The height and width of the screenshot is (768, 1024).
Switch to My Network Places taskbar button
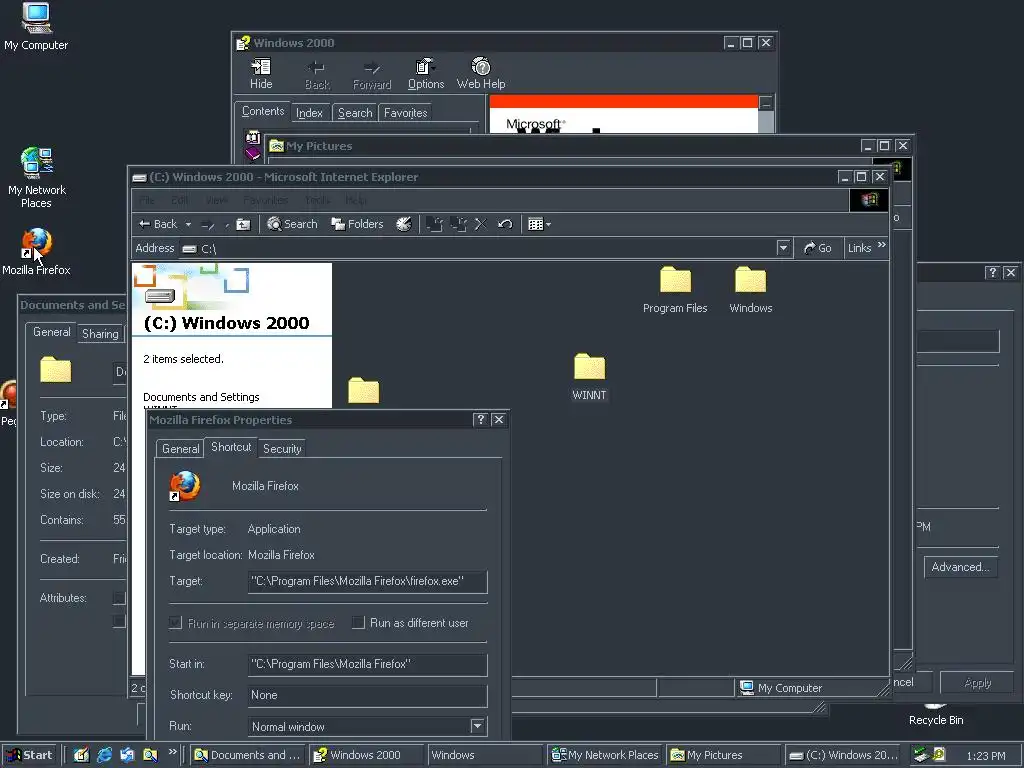click(605, 755)
